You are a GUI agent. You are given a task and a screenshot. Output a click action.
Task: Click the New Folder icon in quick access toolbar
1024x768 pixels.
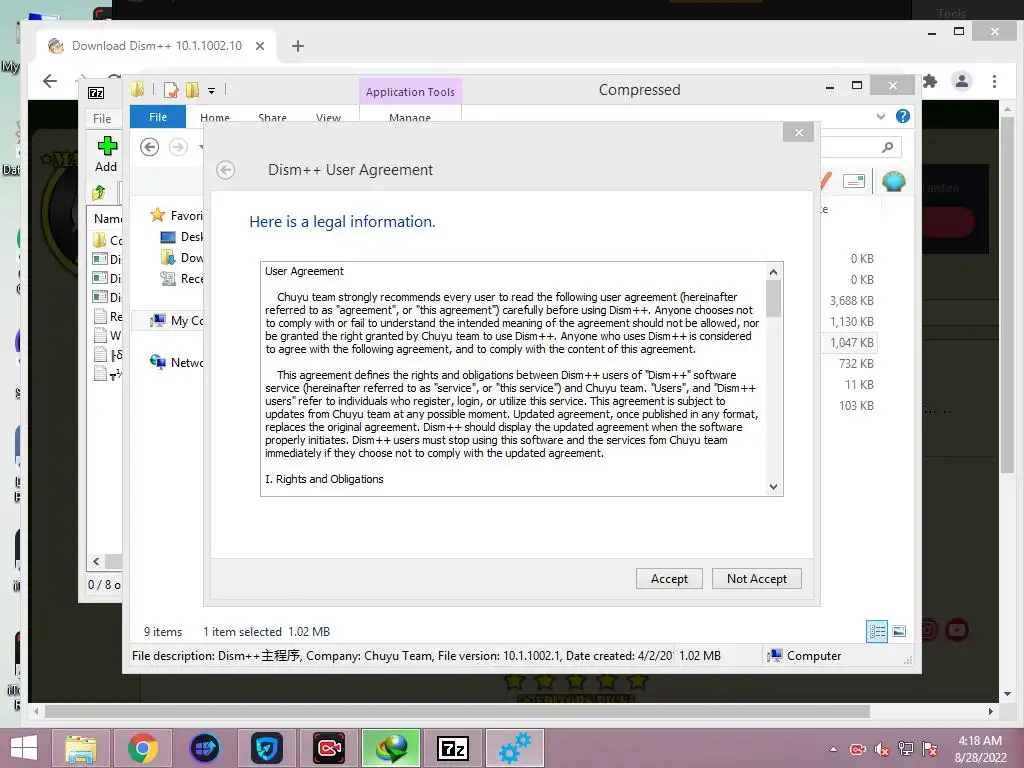click(193, 89)
